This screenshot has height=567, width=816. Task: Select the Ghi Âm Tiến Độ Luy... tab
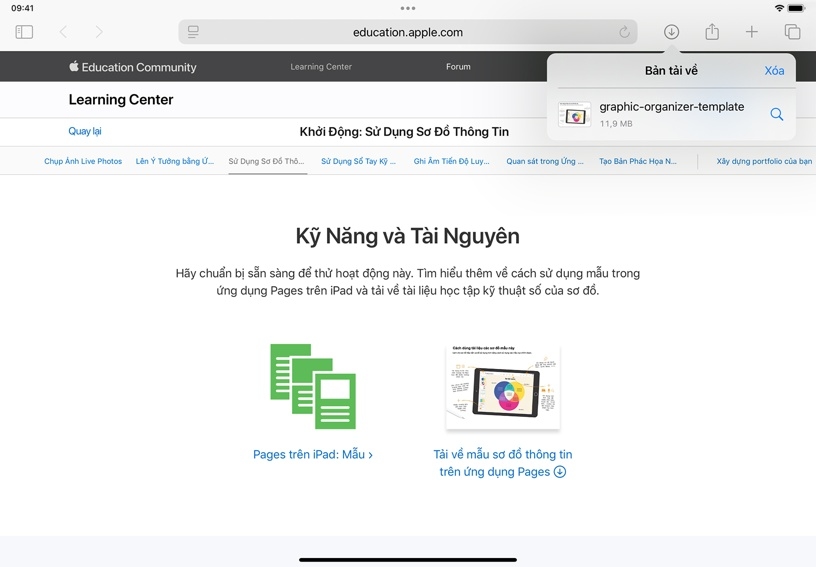451,161
